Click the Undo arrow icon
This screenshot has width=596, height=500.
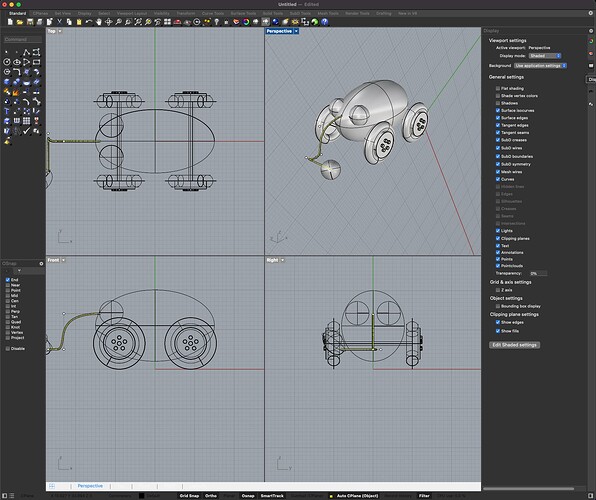coord(89,22)
